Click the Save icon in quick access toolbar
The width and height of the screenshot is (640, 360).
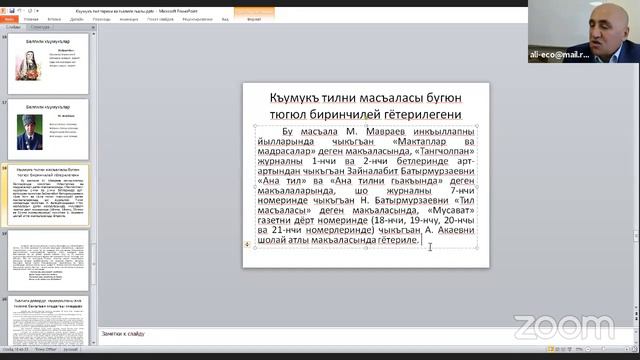pyautogui.click(x=12, y=11)
